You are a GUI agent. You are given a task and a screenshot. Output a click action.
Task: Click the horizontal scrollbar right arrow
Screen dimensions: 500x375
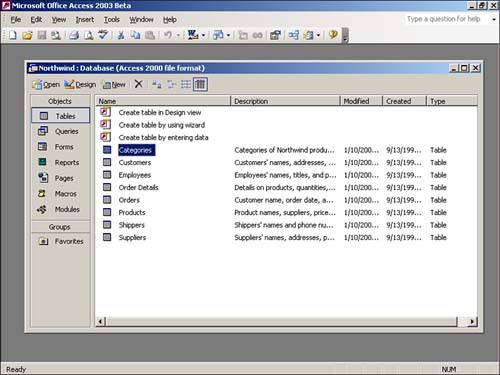[x=472, y=322]
